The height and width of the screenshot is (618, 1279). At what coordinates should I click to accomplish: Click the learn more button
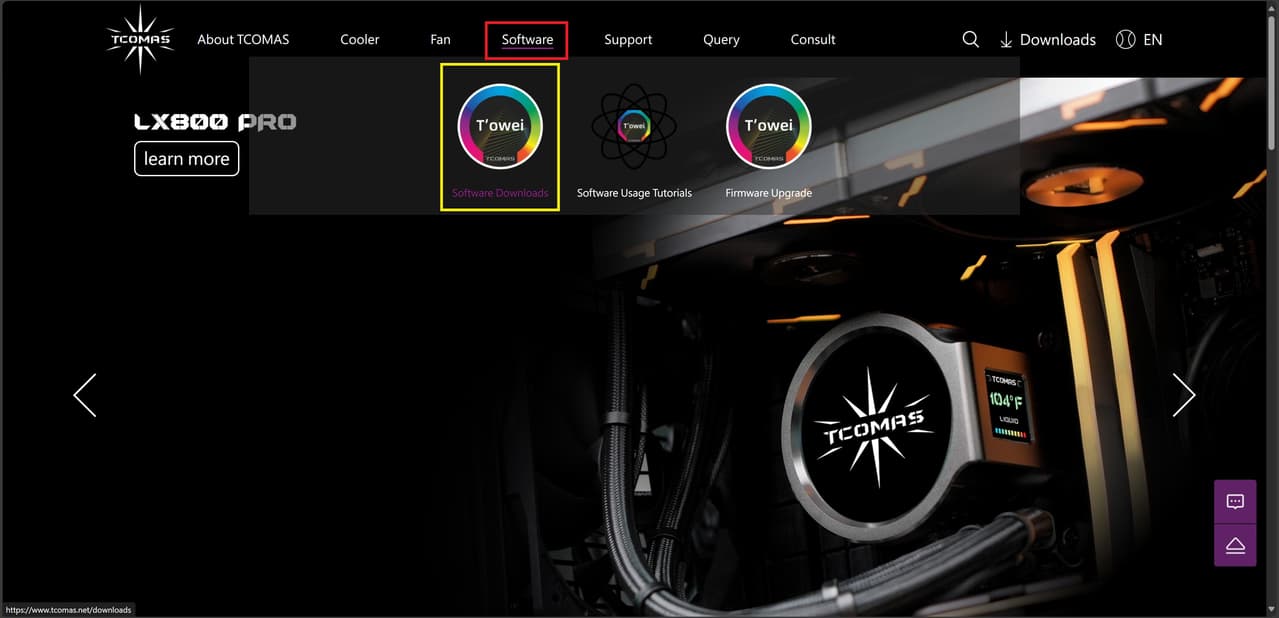pos(187,158)
